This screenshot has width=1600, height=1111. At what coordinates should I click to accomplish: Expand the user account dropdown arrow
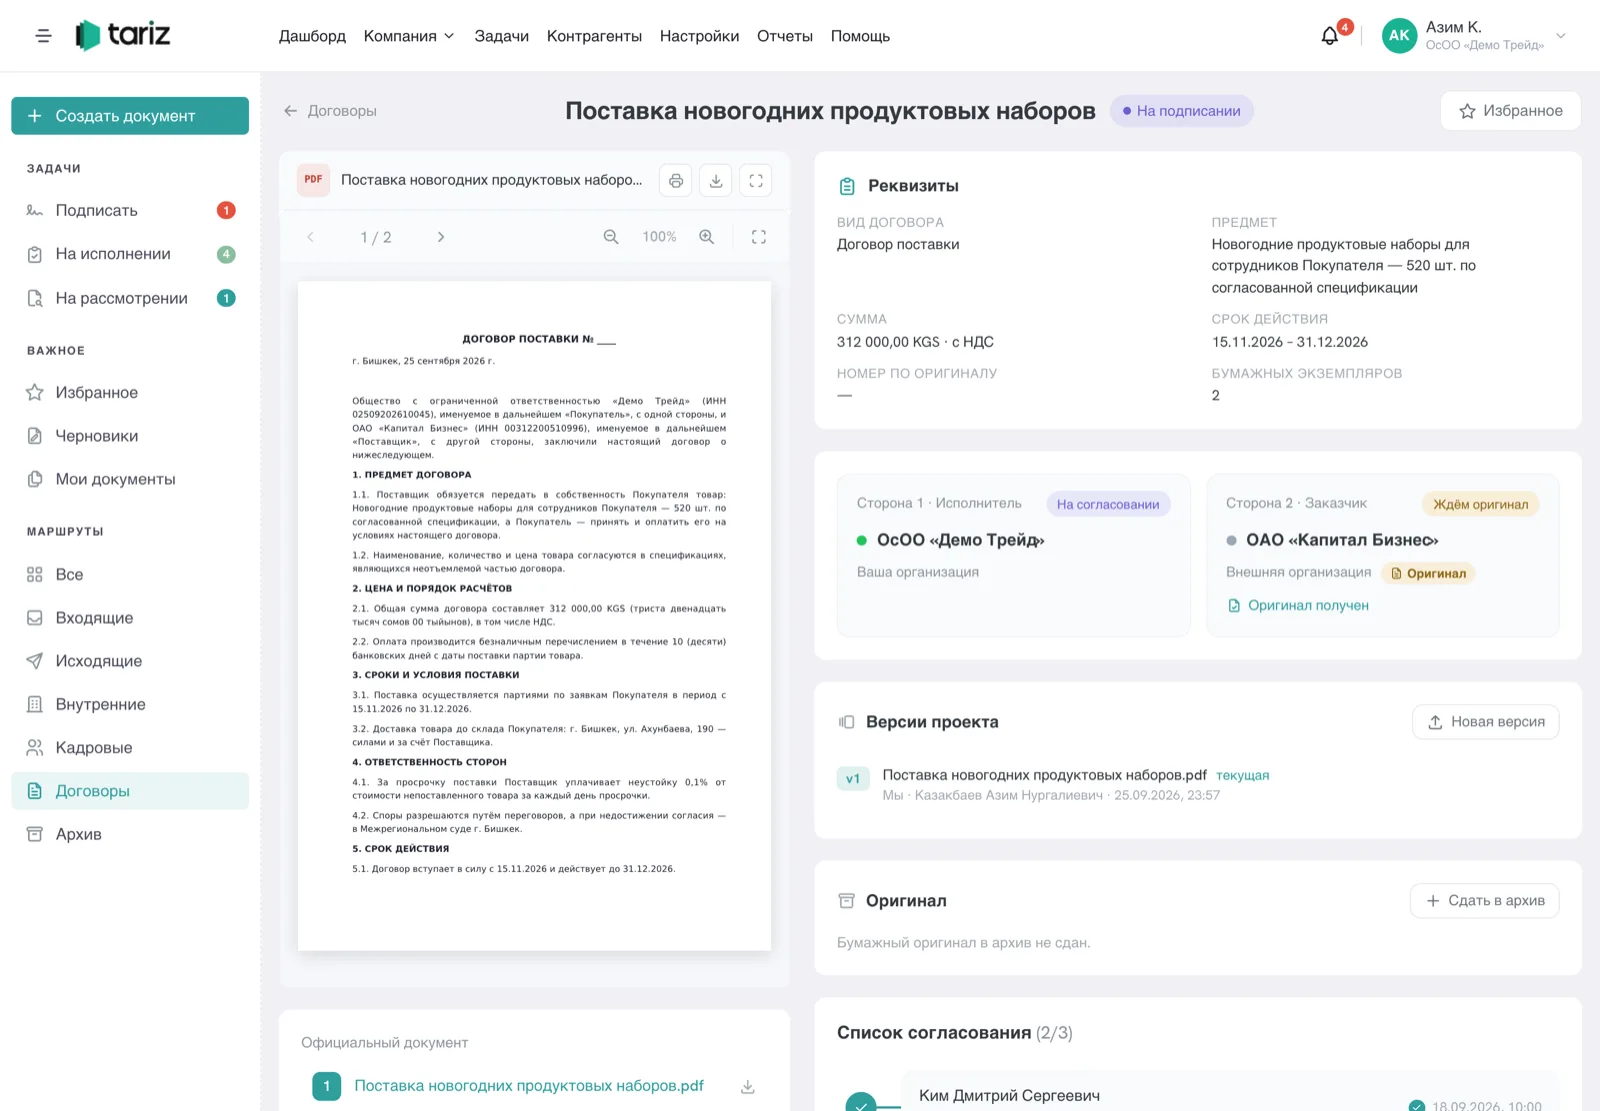pyautogui.click(x=1560, y=36)
